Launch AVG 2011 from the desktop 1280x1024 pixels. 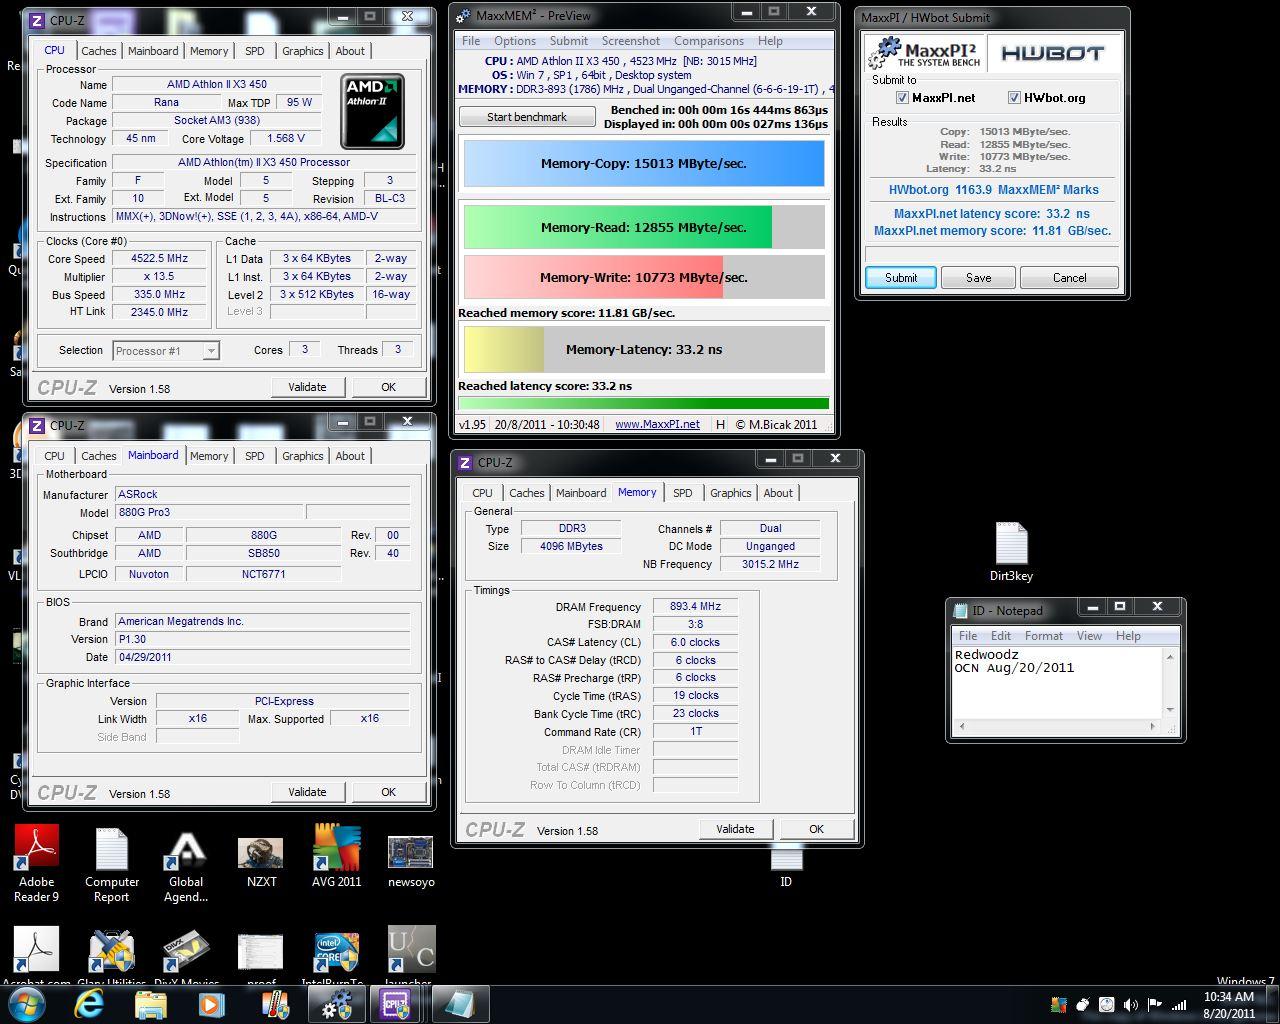[x=336, y=856]
